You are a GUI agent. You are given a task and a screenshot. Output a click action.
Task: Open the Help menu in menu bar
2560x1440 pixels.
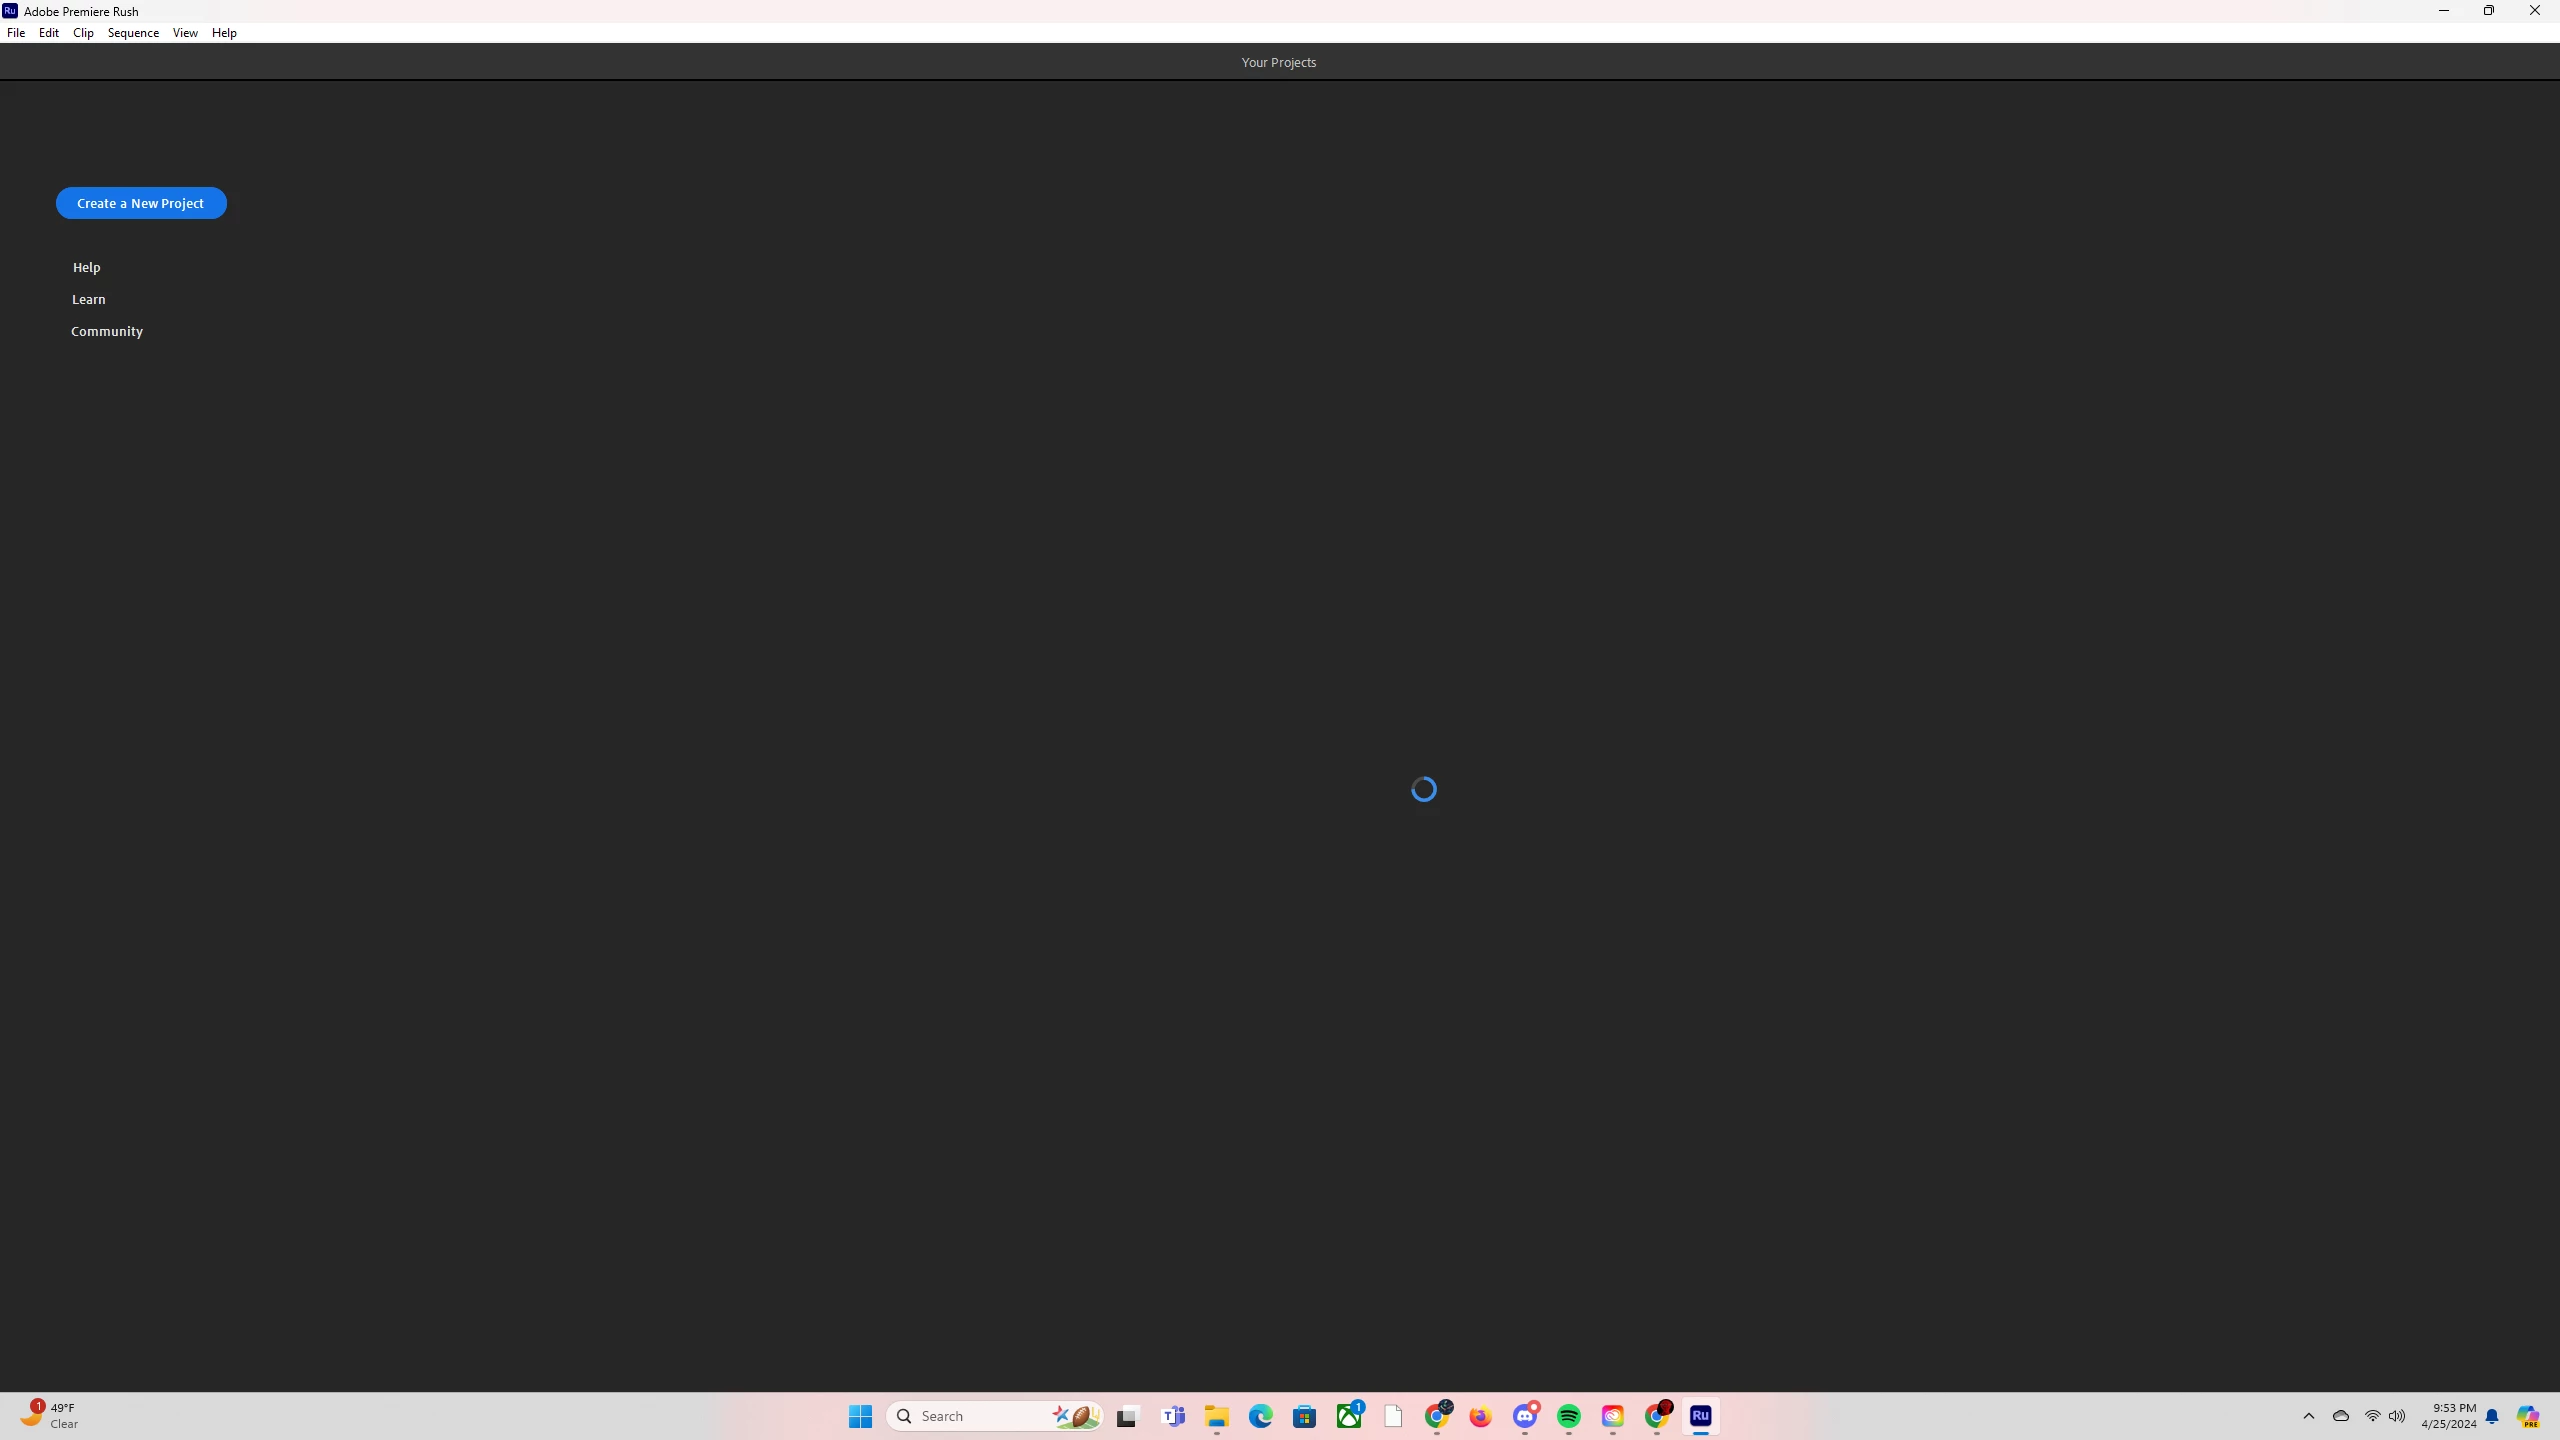(224, 33)
